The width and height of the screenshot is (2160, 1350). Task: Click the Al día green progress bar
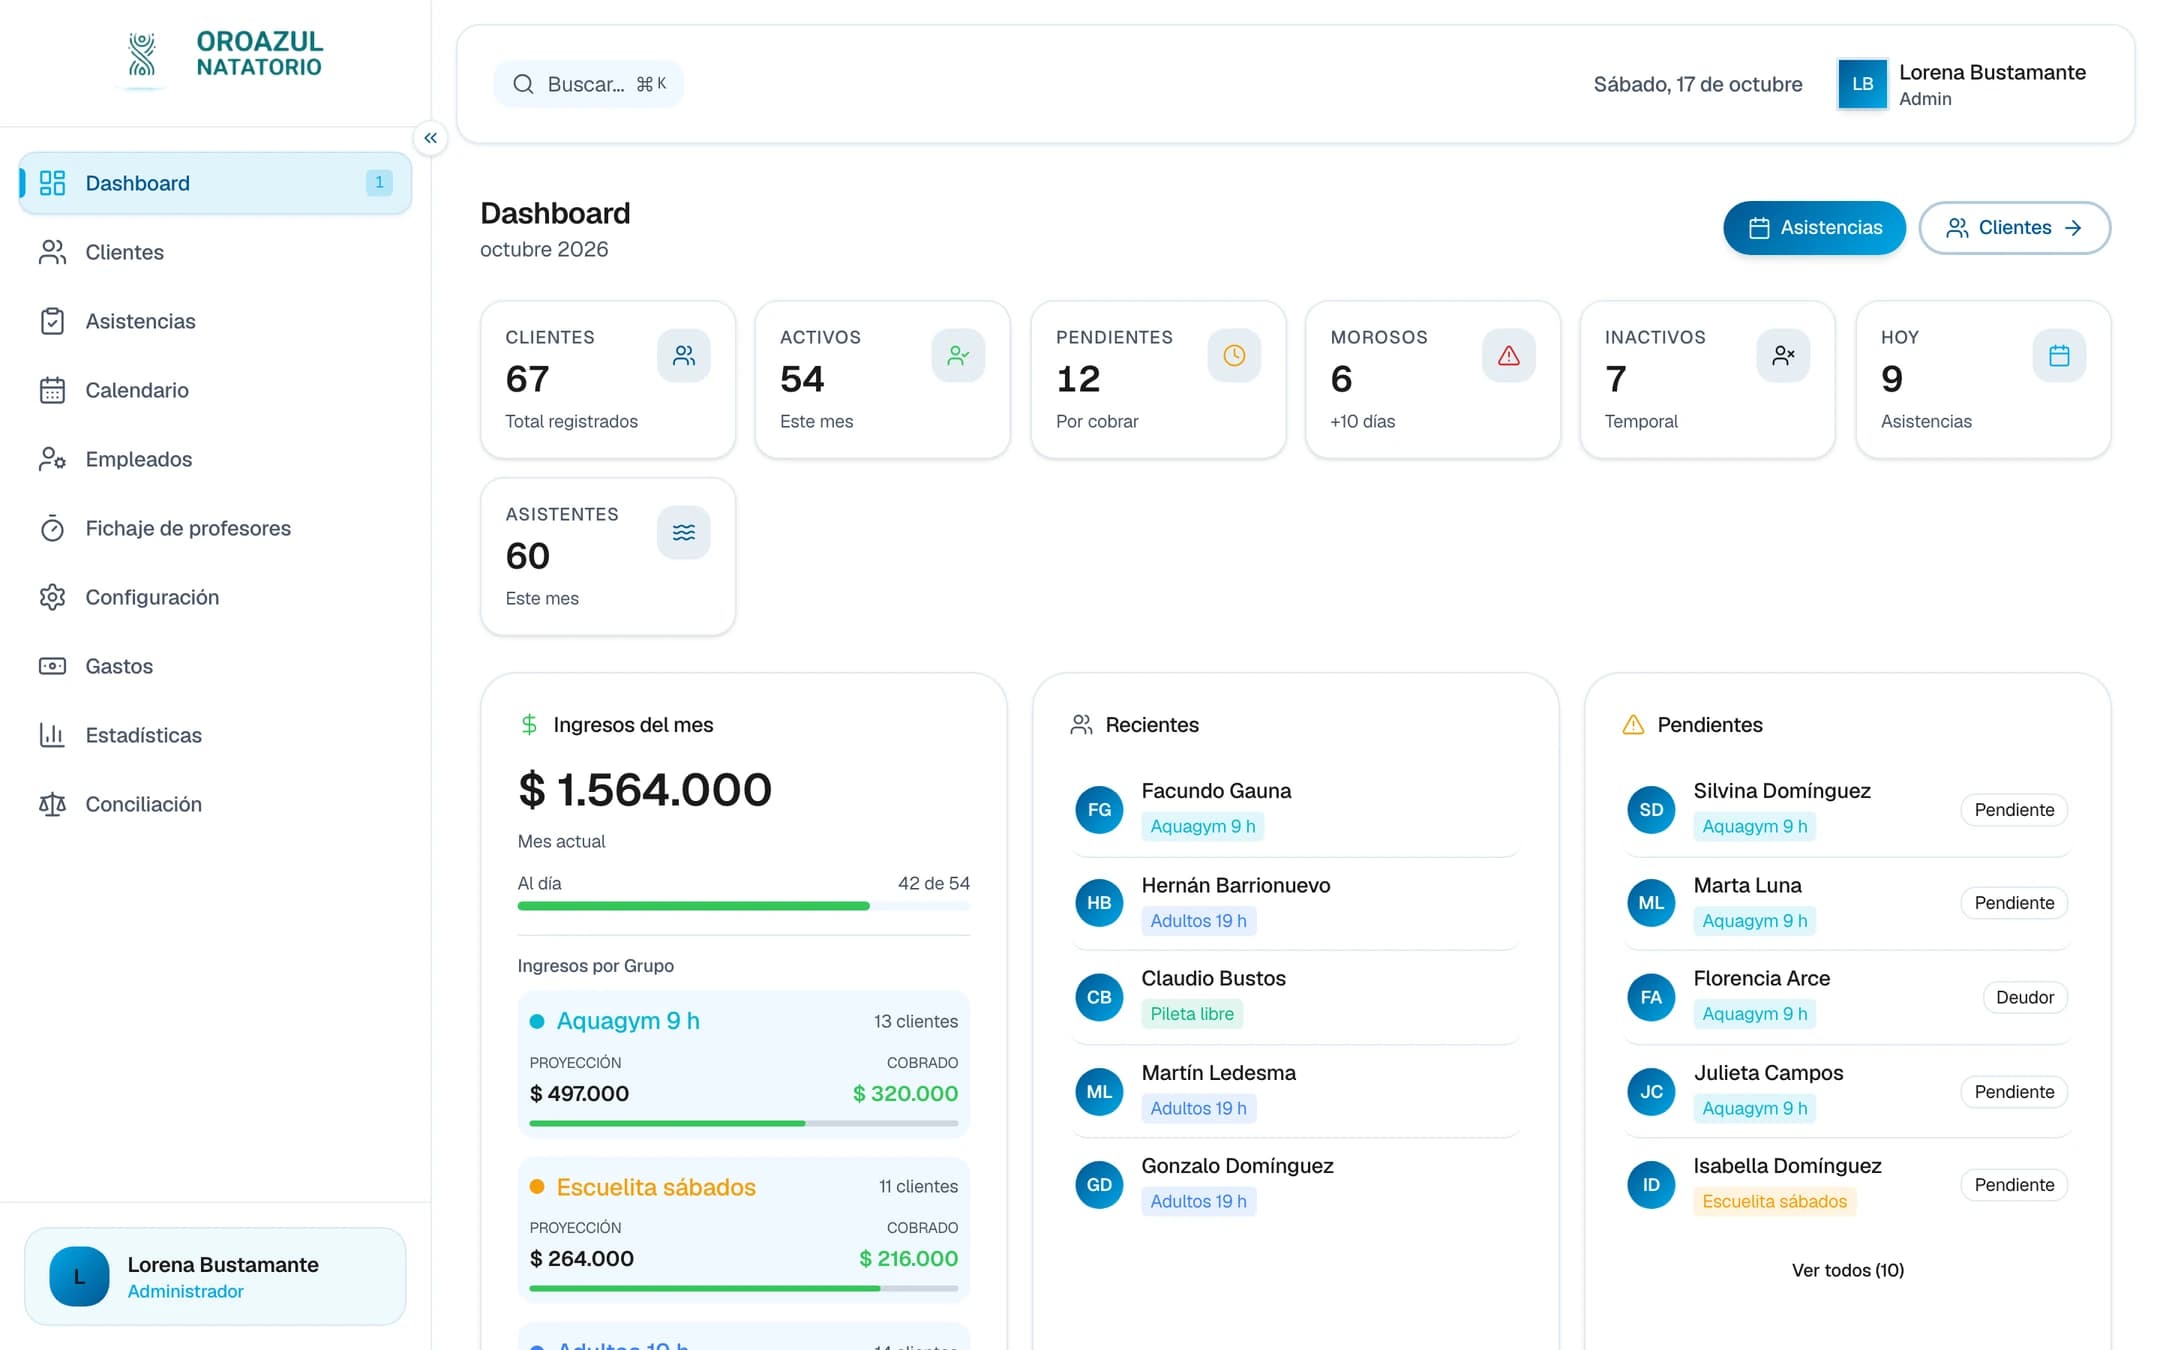coord(743,906)
